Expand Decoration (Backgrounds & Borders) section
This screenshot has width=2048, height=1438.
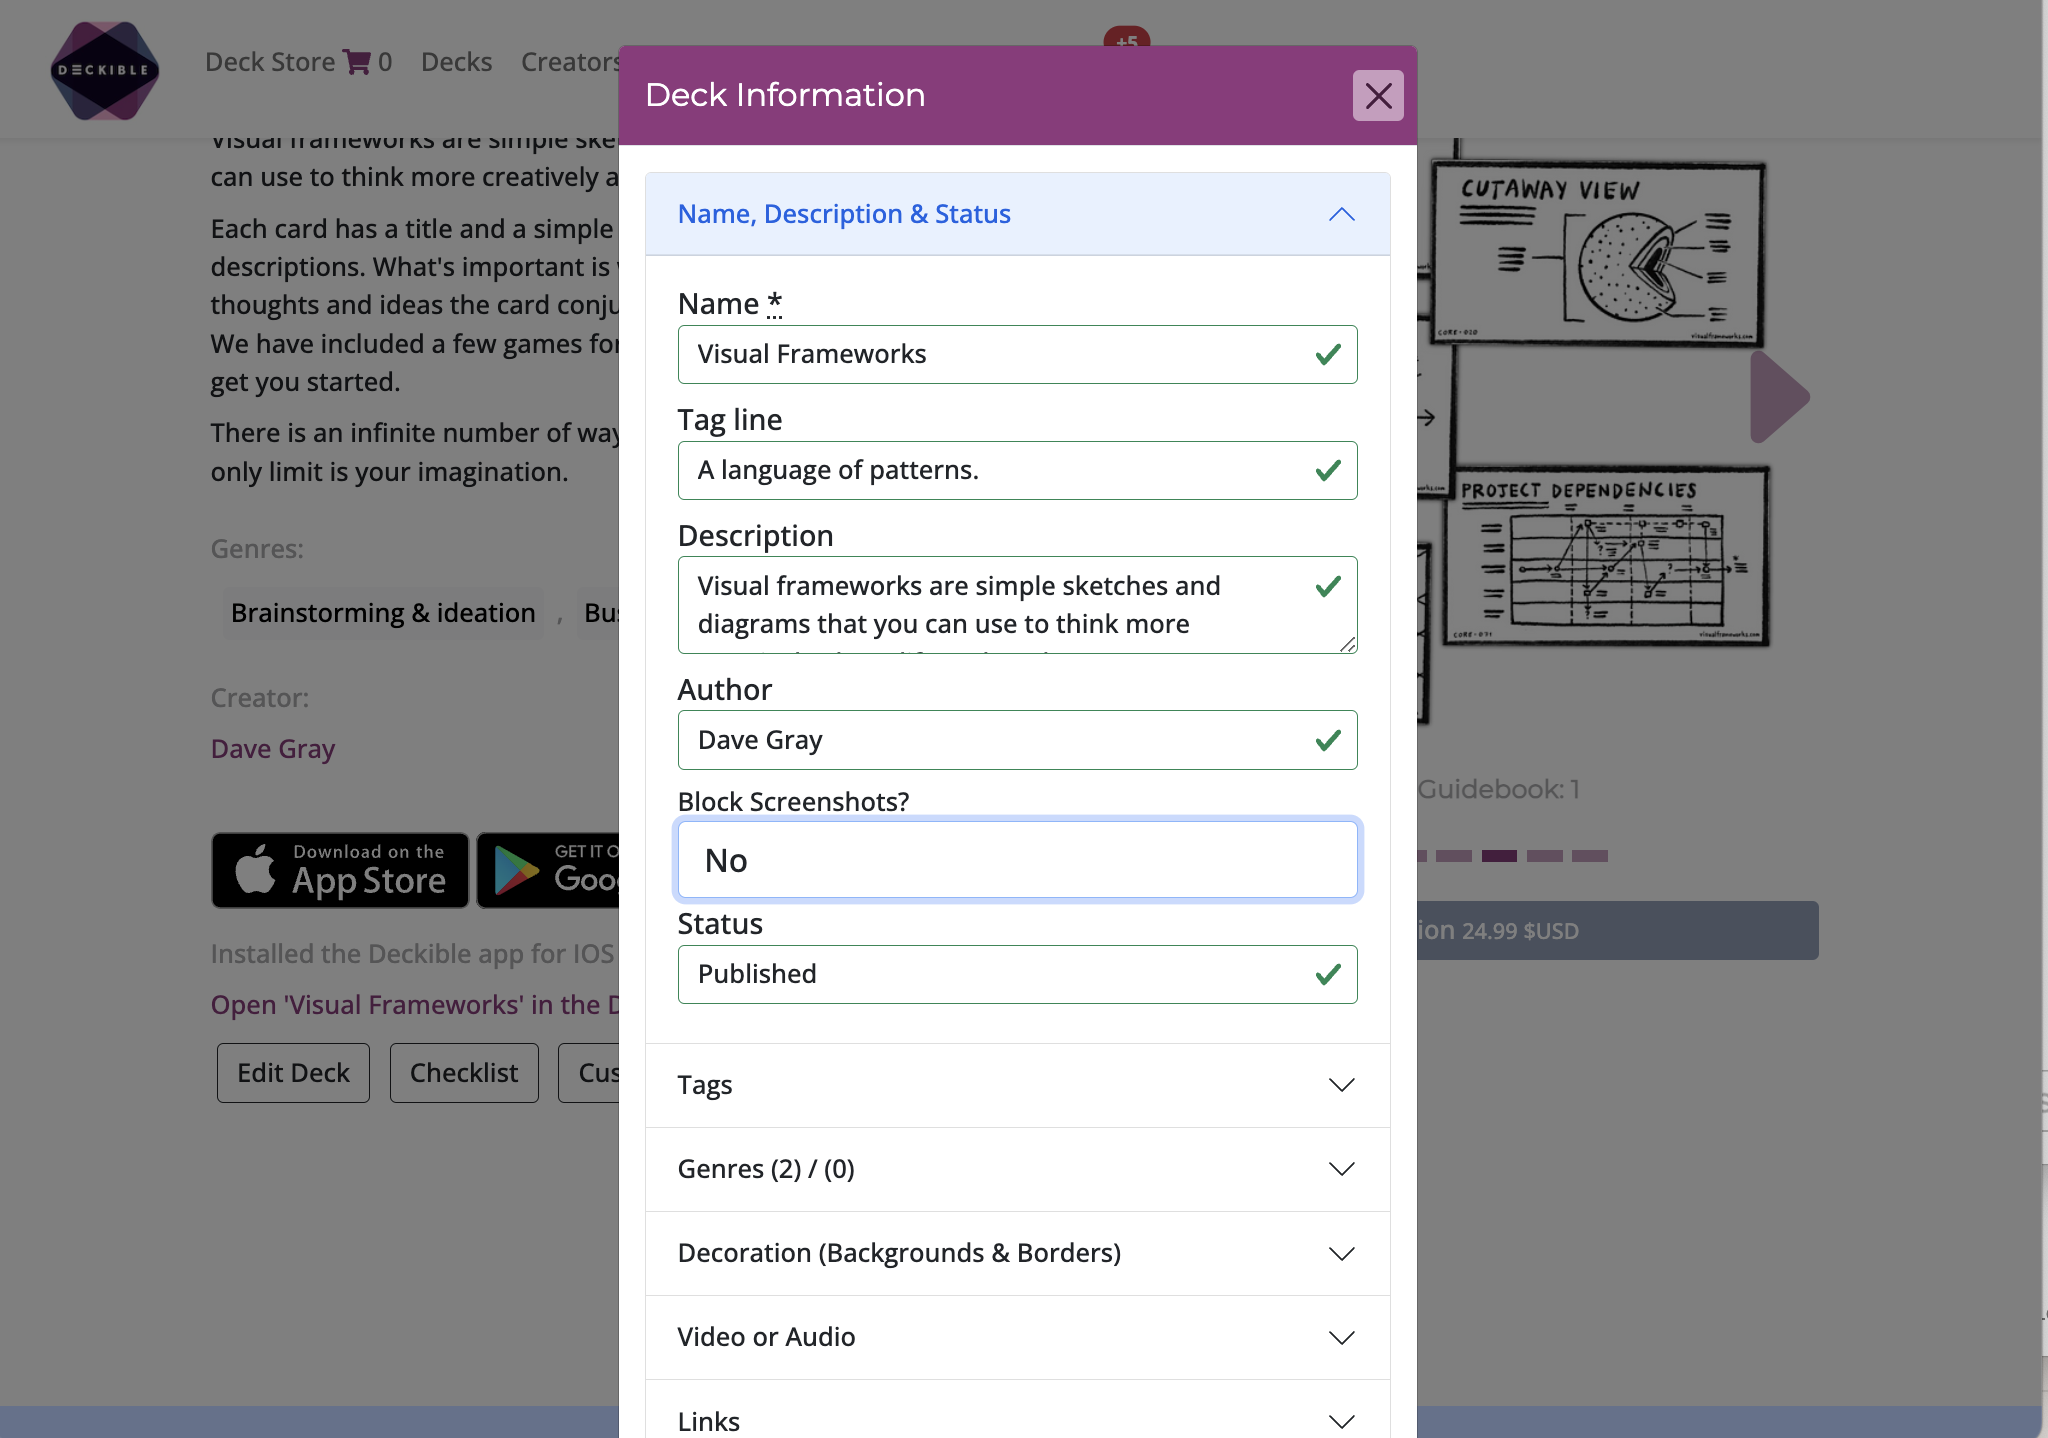(x=1017, y=1253)
